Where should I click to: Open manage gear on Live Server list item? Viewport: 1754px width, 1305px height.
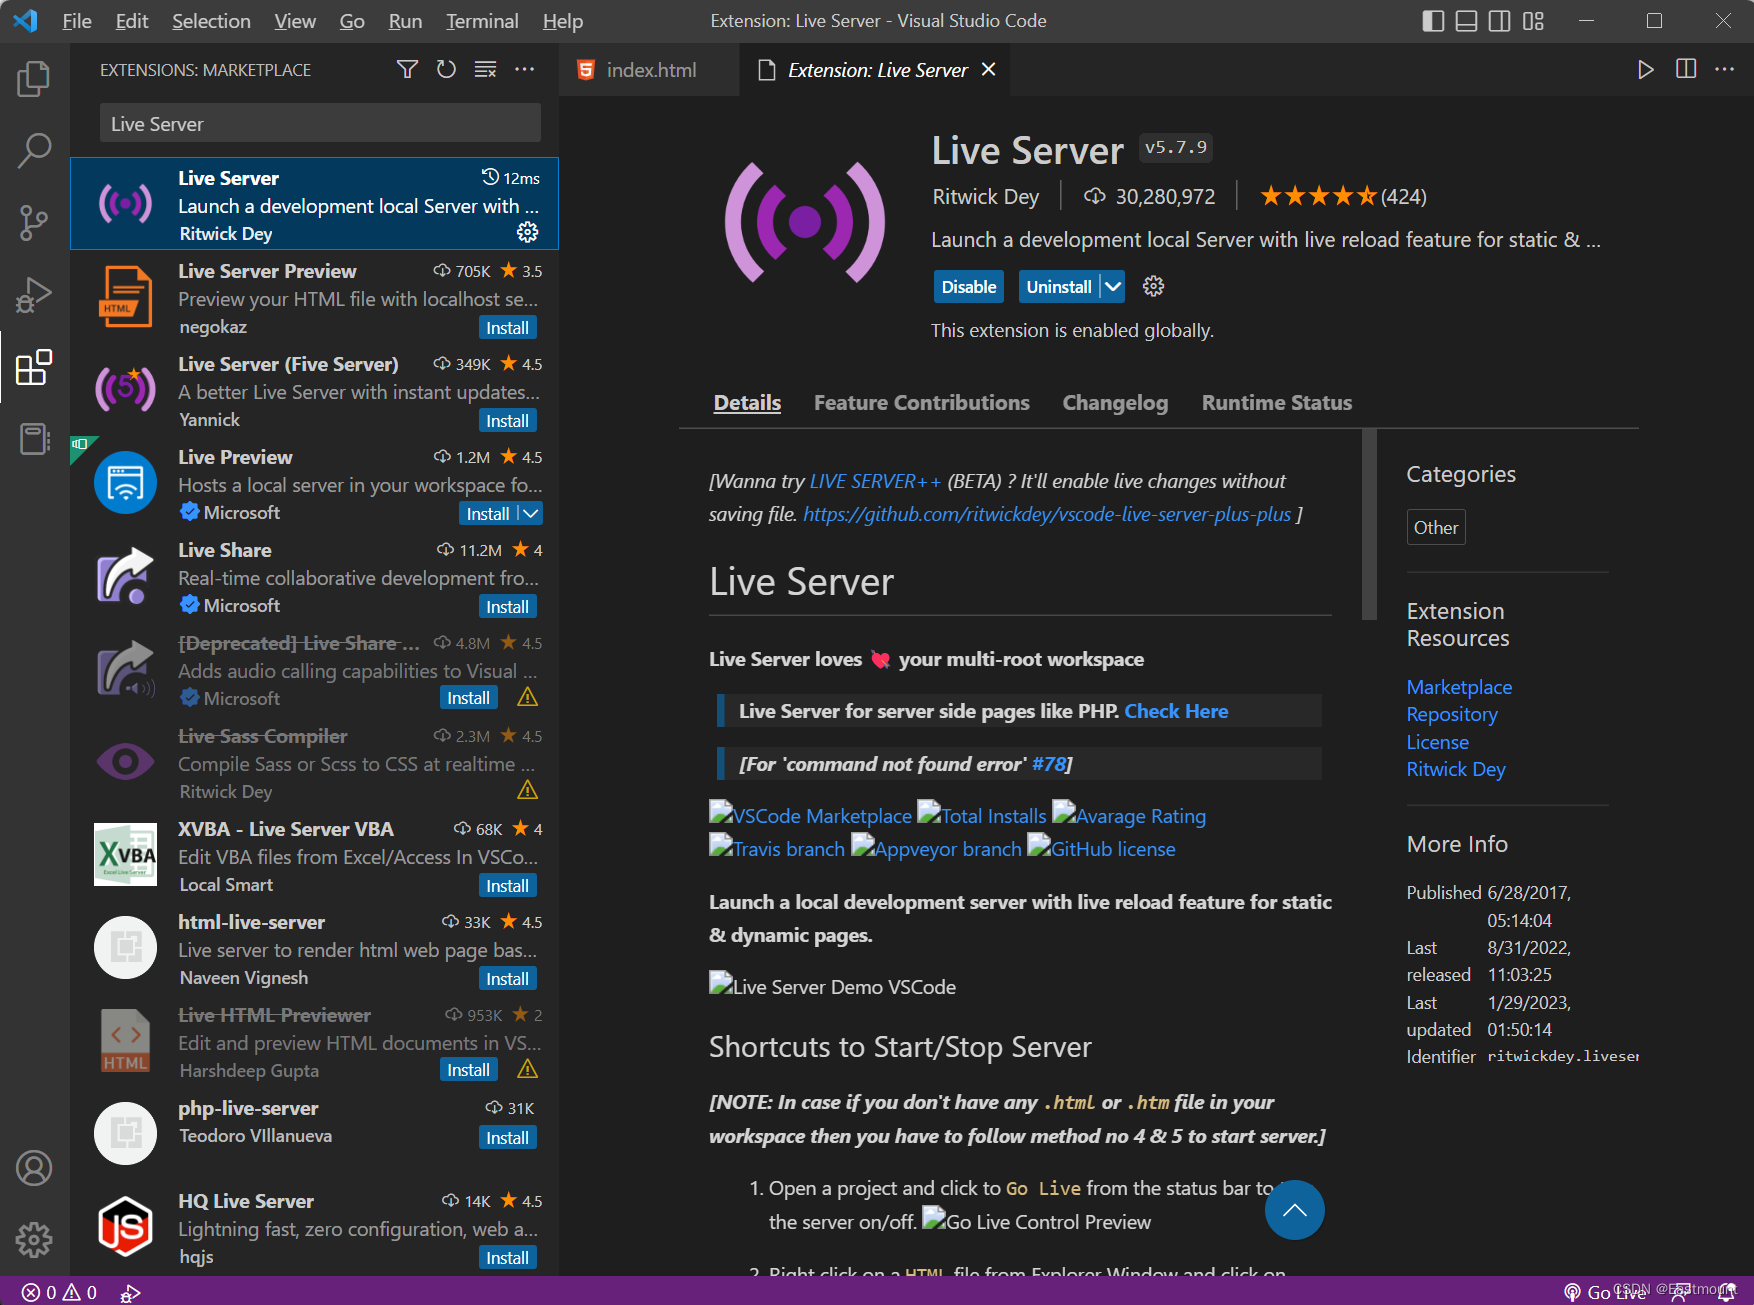pyautogui.click(x=527, y=232)
